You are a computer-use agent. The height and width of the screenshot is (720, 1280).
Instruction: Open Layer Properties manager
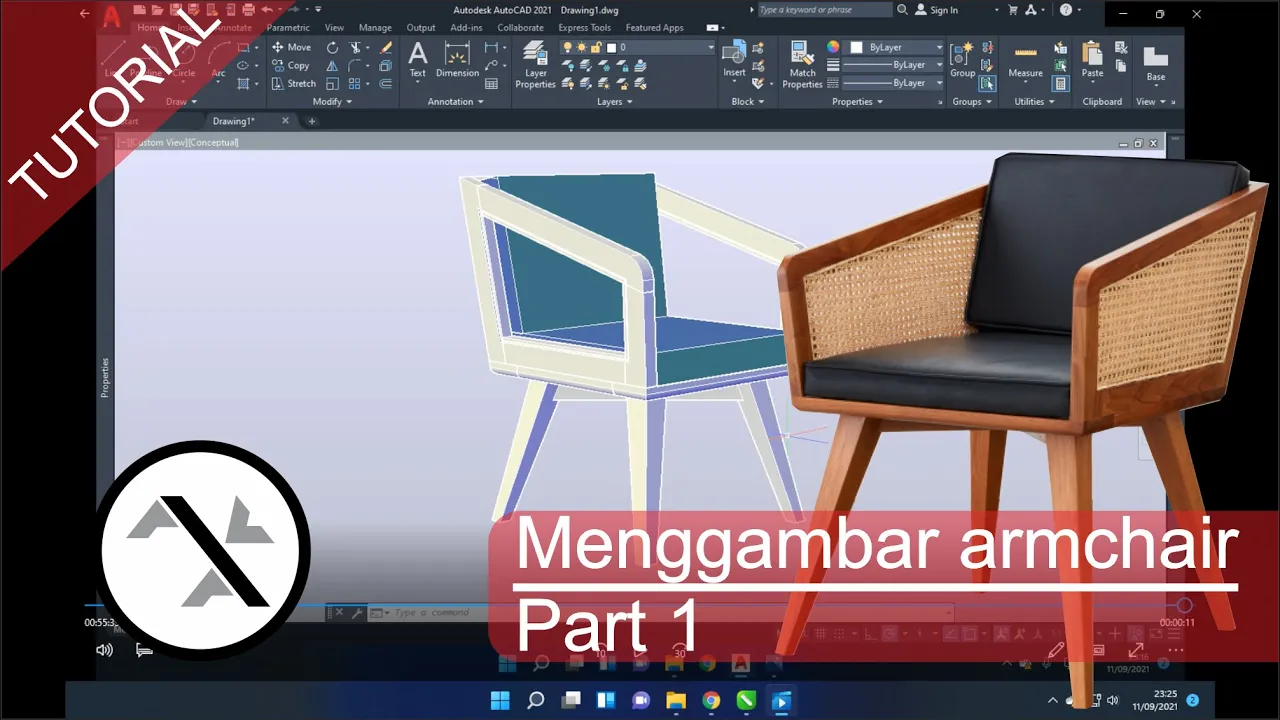535,65
